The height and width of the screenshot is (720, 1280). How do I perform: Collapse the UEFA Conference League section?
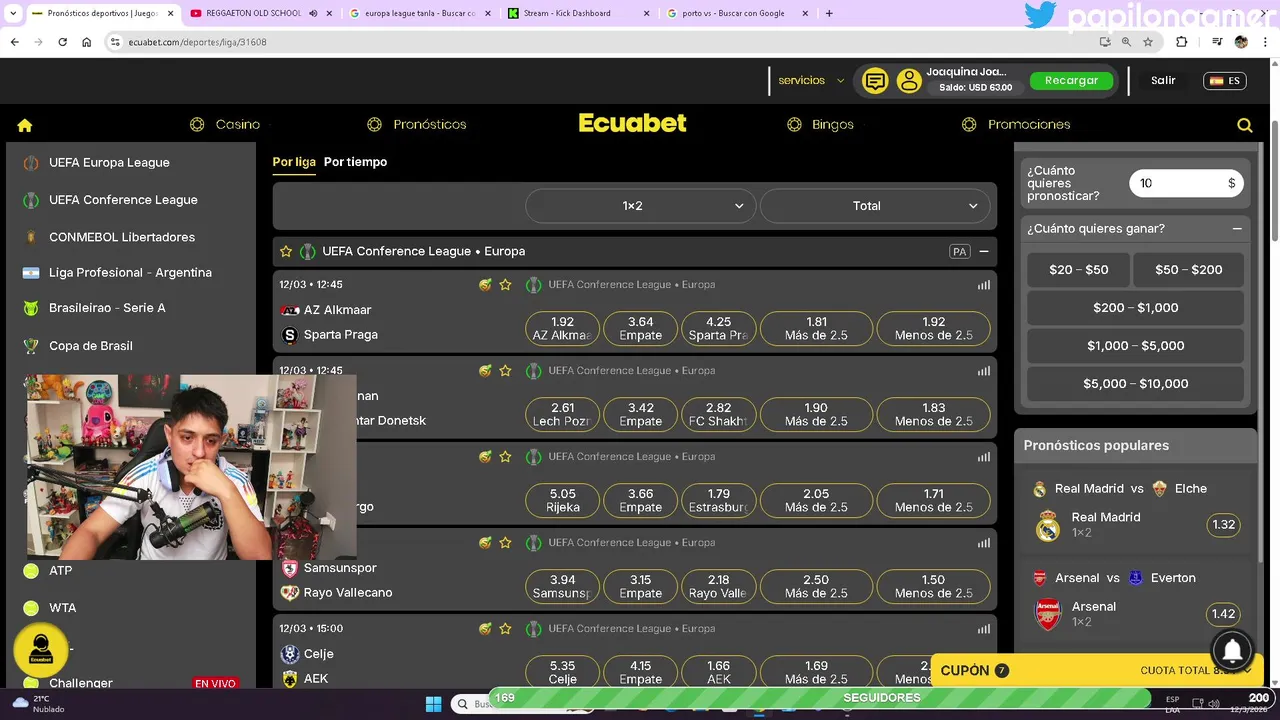coord(984,252)
